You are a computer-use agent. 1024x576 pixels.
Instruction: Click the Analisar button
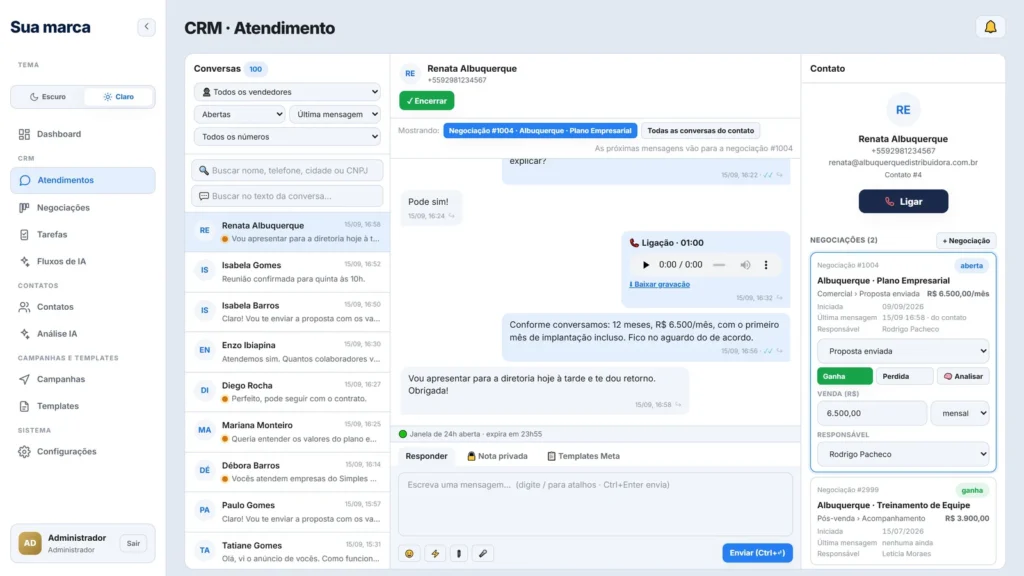point(963,377)
